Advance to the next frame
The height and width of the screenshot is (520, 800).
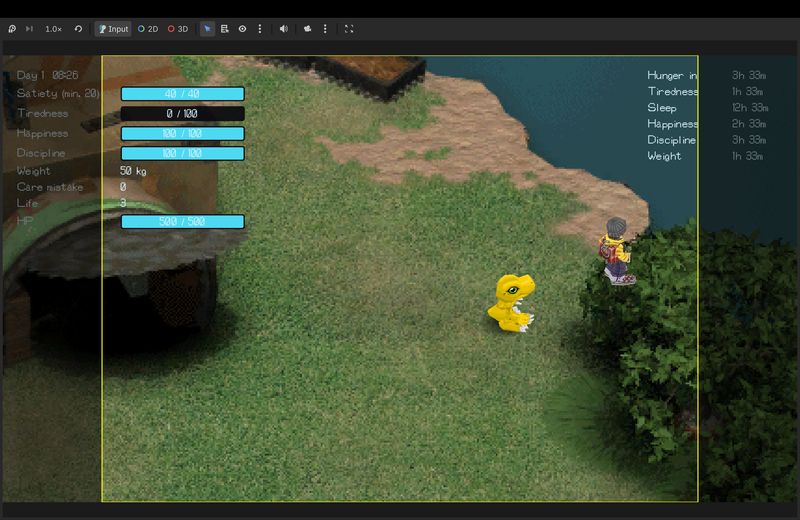pos(29,29)
